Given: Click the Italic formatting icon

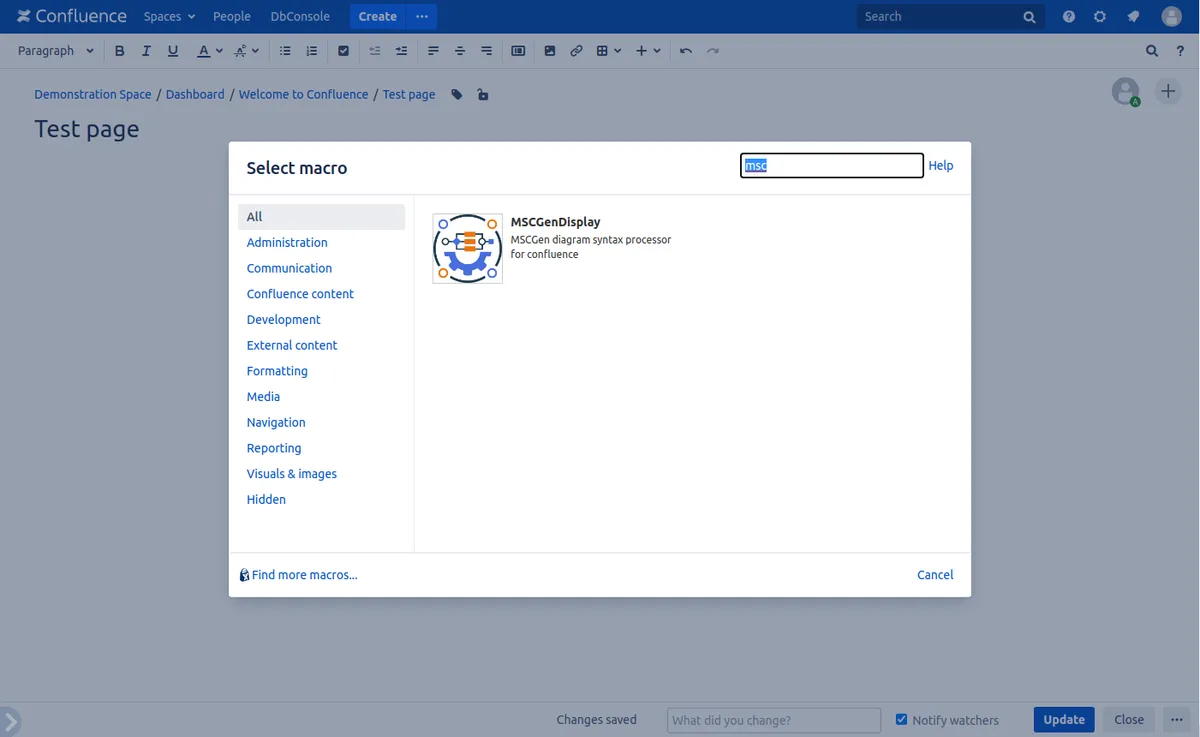Looking at the screenshot, I should [x=146, y=51].
